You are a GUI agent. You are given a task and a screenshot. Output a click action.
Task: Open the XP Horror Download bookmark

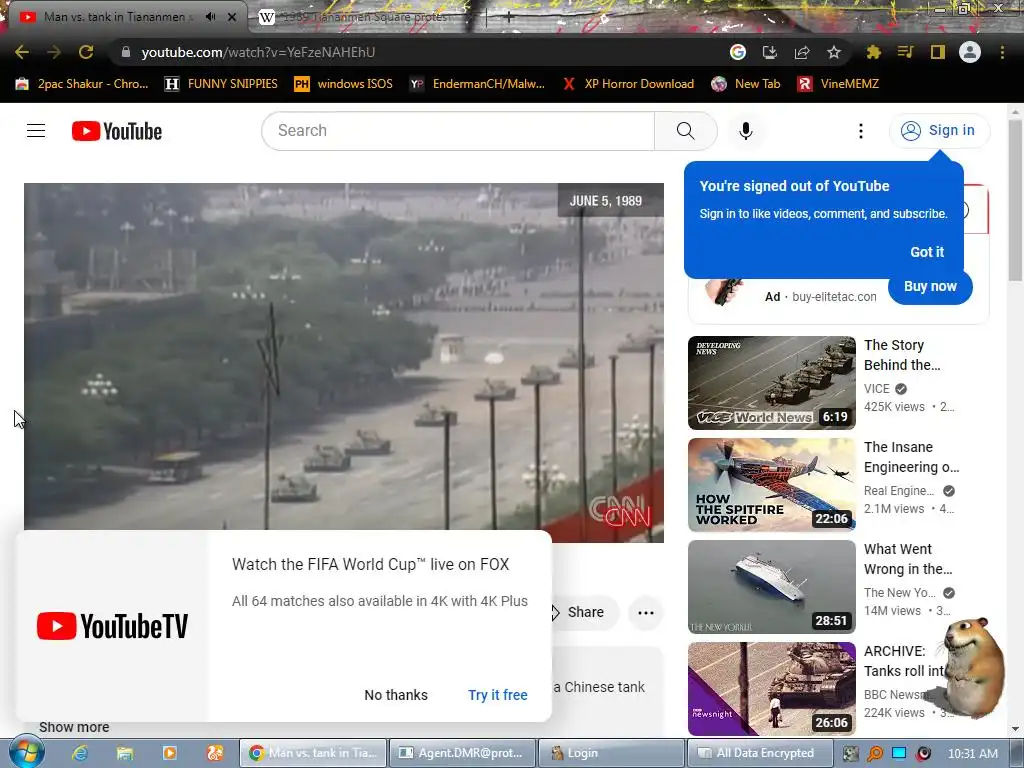pos(628,84)
